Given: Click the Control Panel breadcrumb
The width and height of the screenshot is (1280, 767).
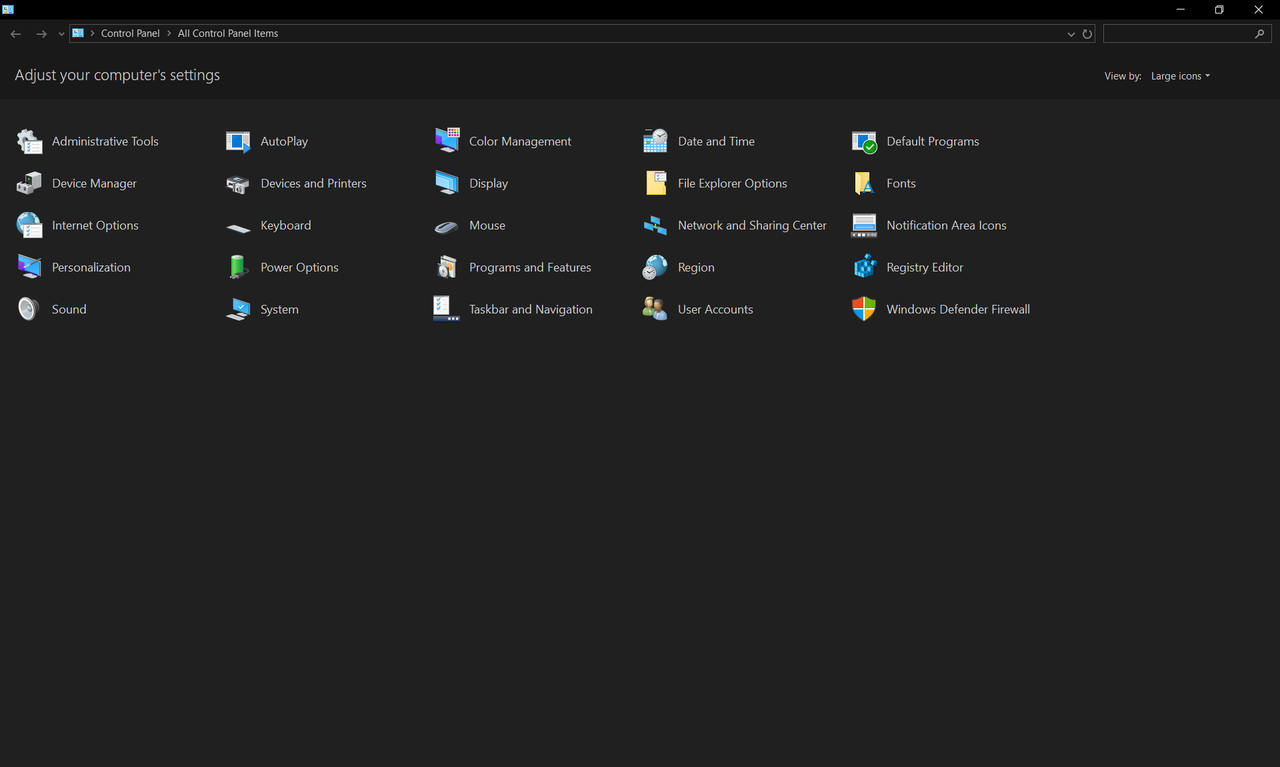Looking at the screenshot, I should (130, 33).
